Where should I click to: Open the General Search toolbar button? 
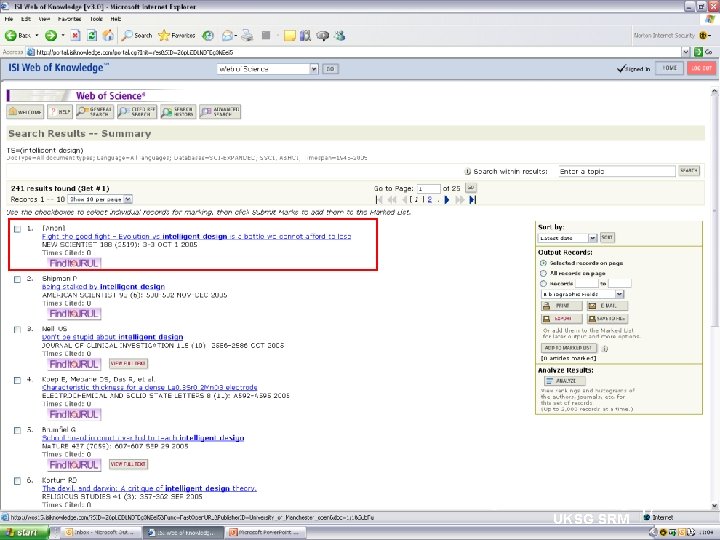coord(95,112)
